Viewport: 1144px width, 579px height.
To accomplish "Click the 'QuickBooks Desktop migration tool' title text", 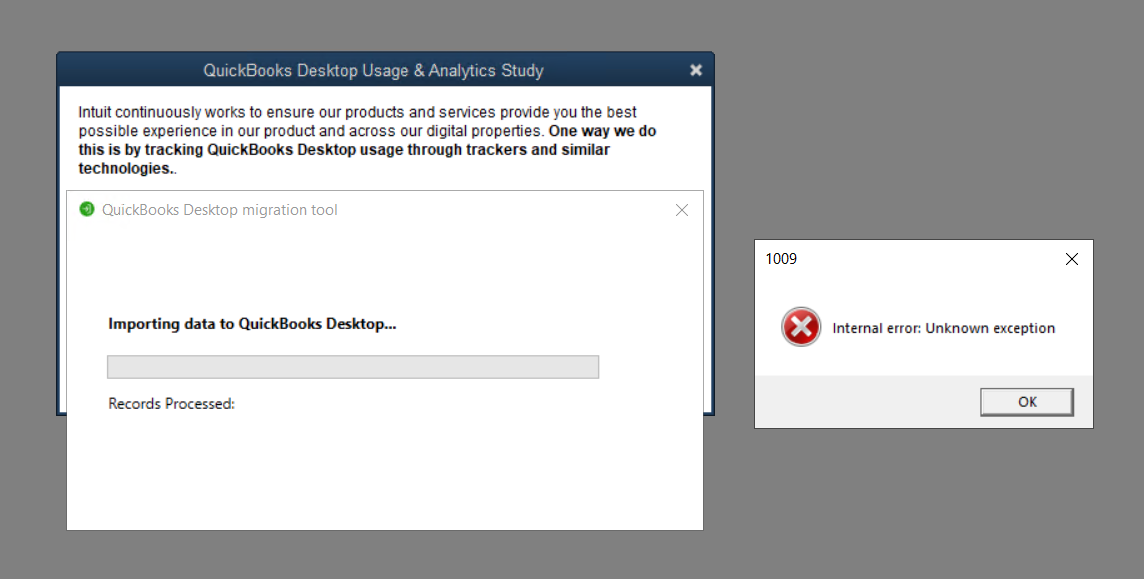I will point(220,210).
